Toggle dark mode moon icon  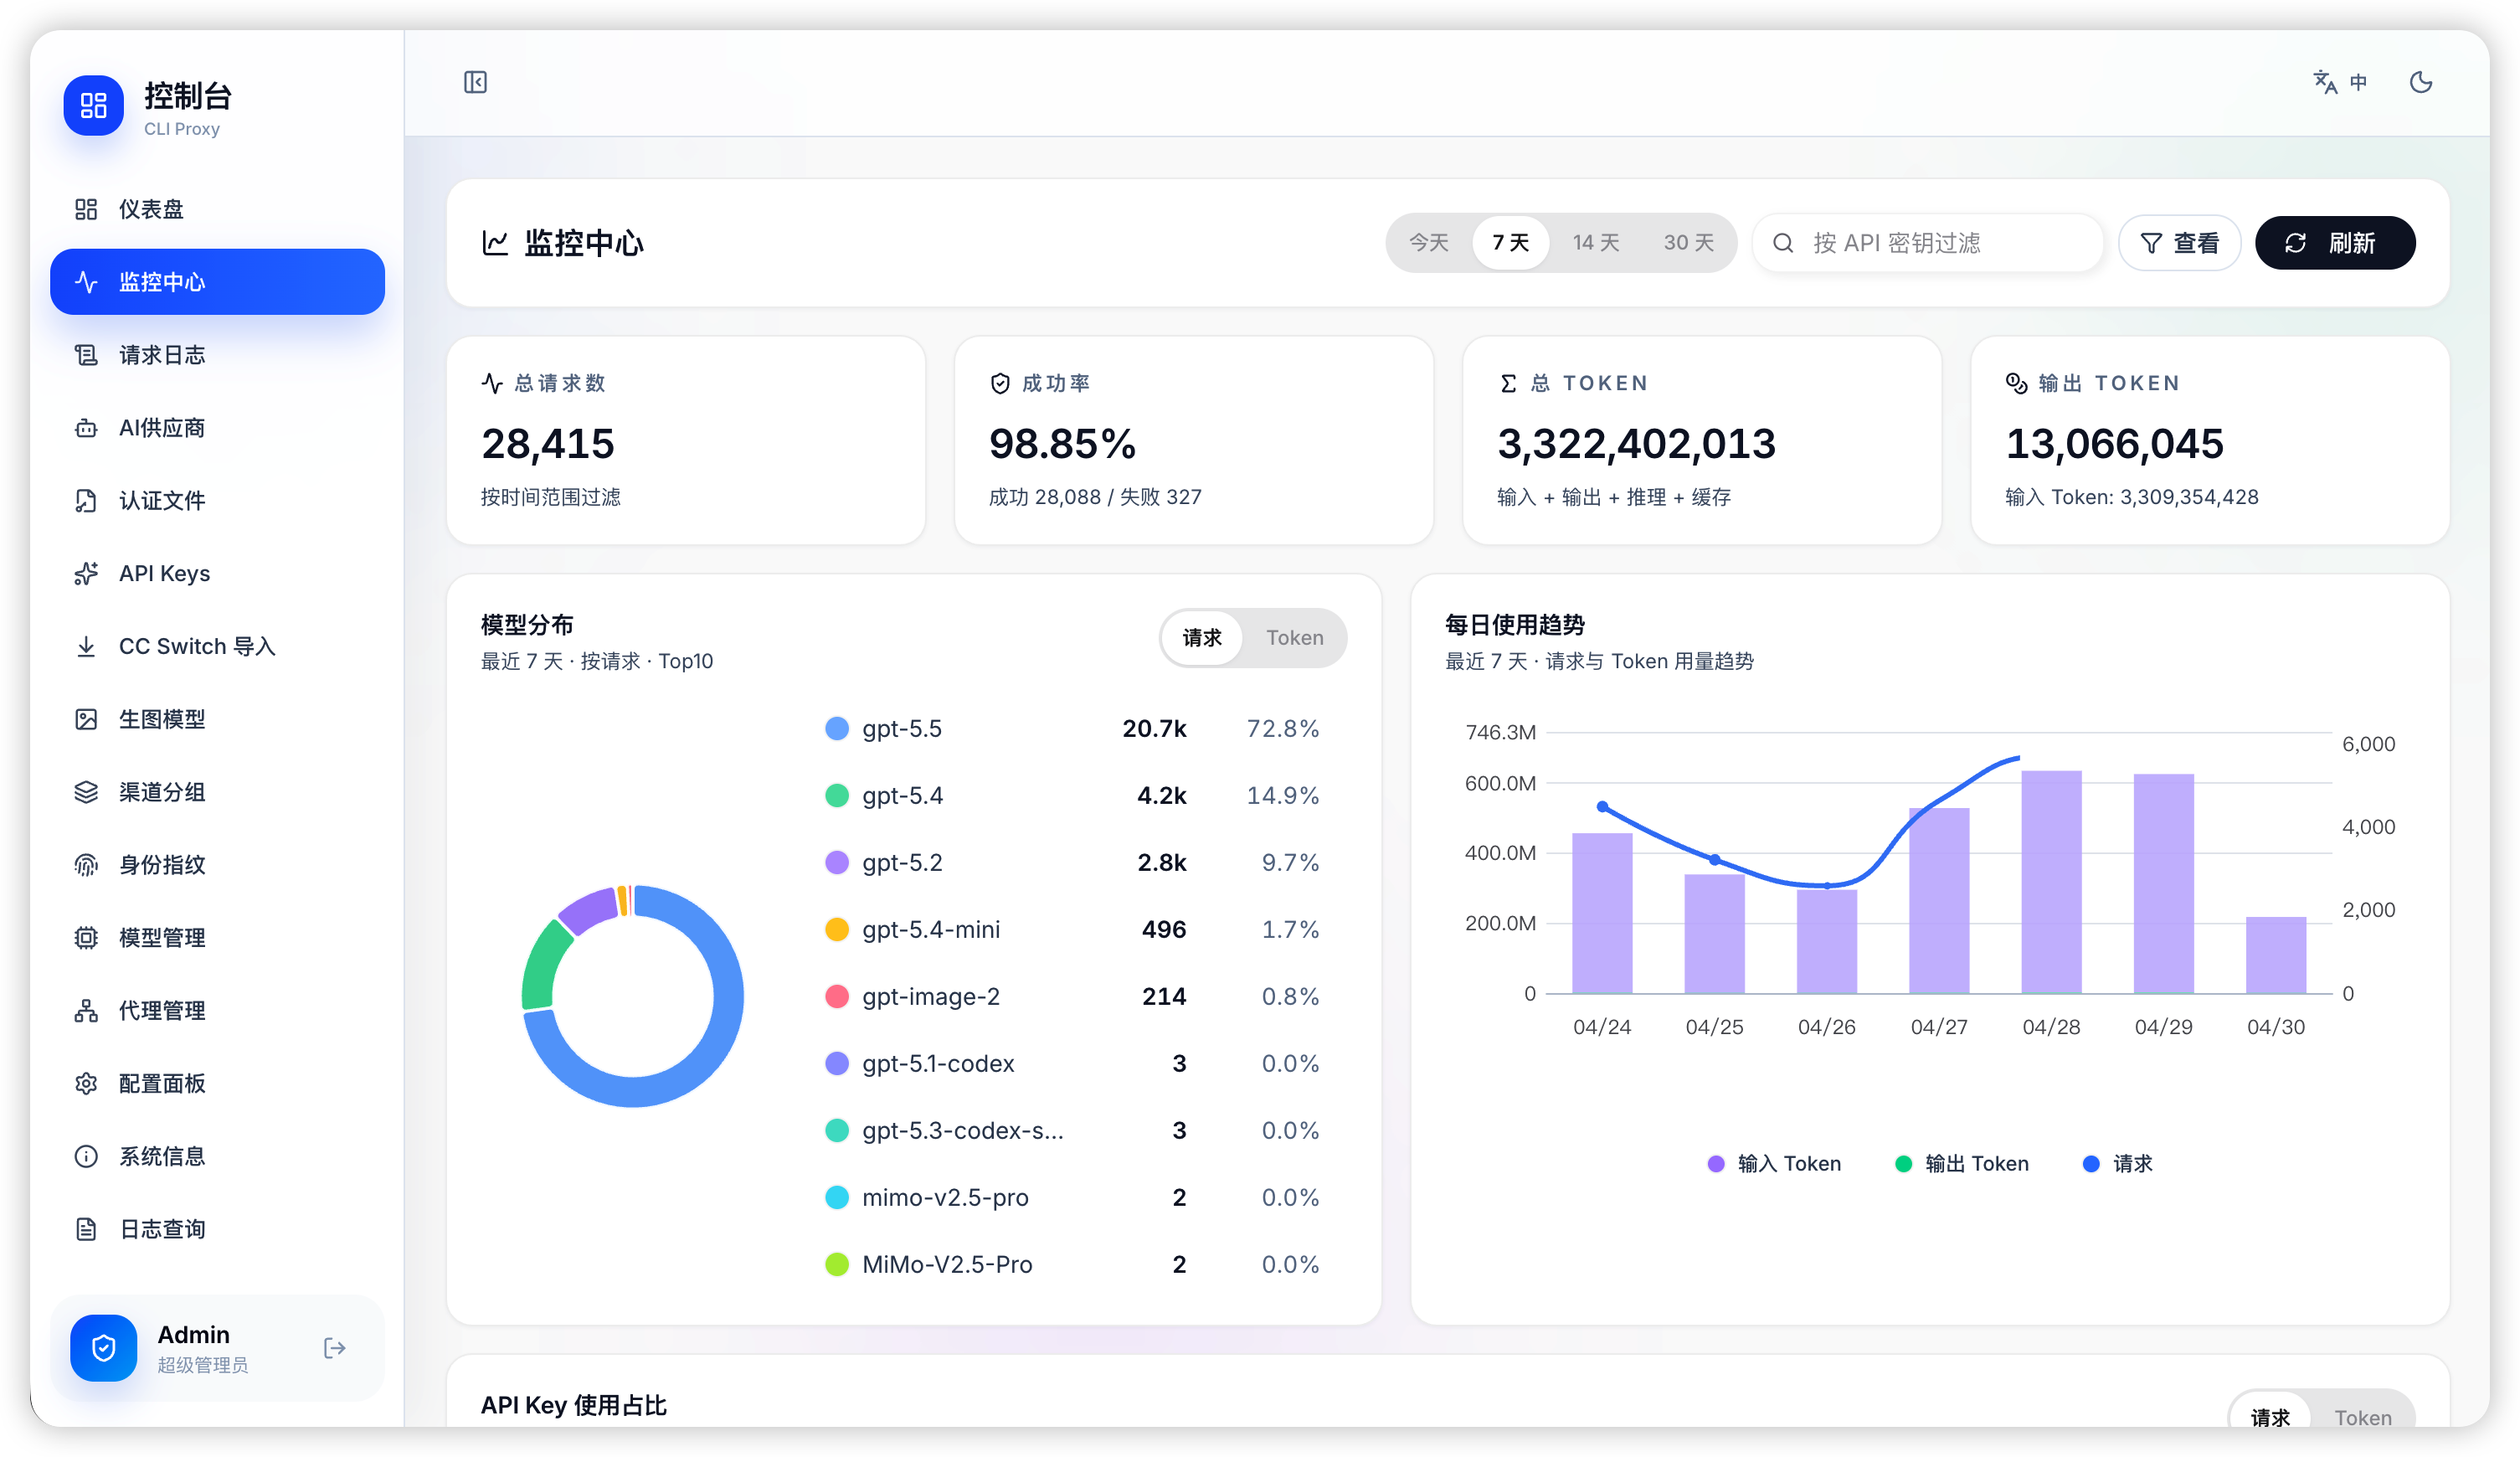click(x=2420, y=82)
